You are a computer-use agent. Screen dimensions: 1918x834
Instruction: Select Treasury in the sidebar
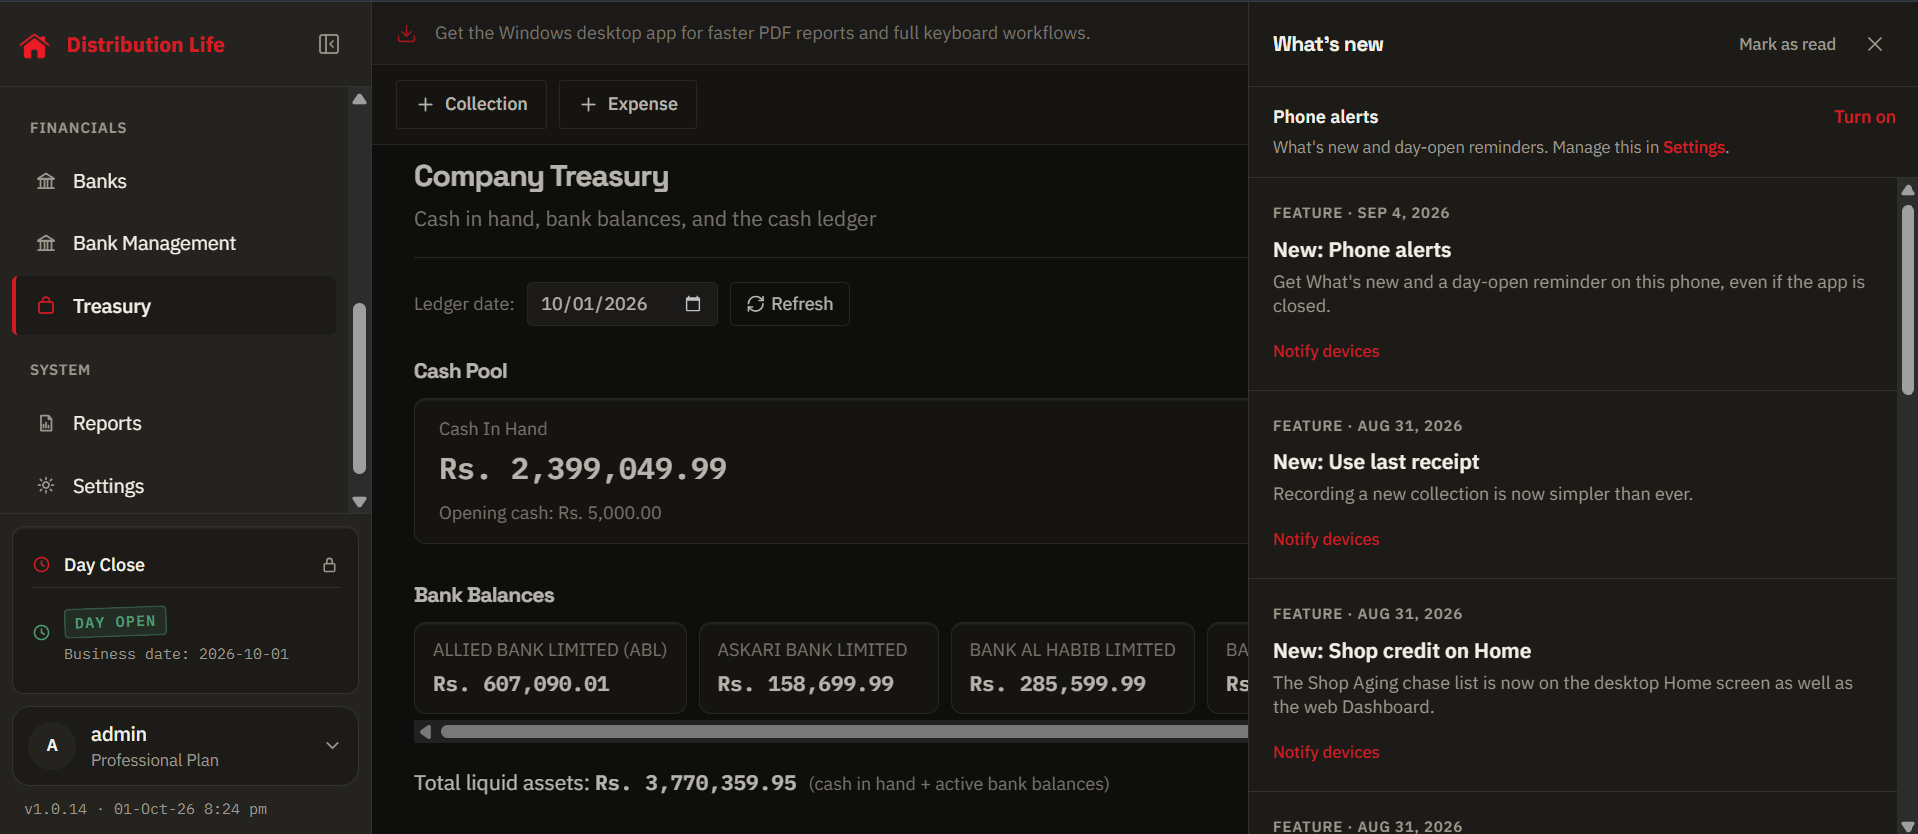(175, 306)
